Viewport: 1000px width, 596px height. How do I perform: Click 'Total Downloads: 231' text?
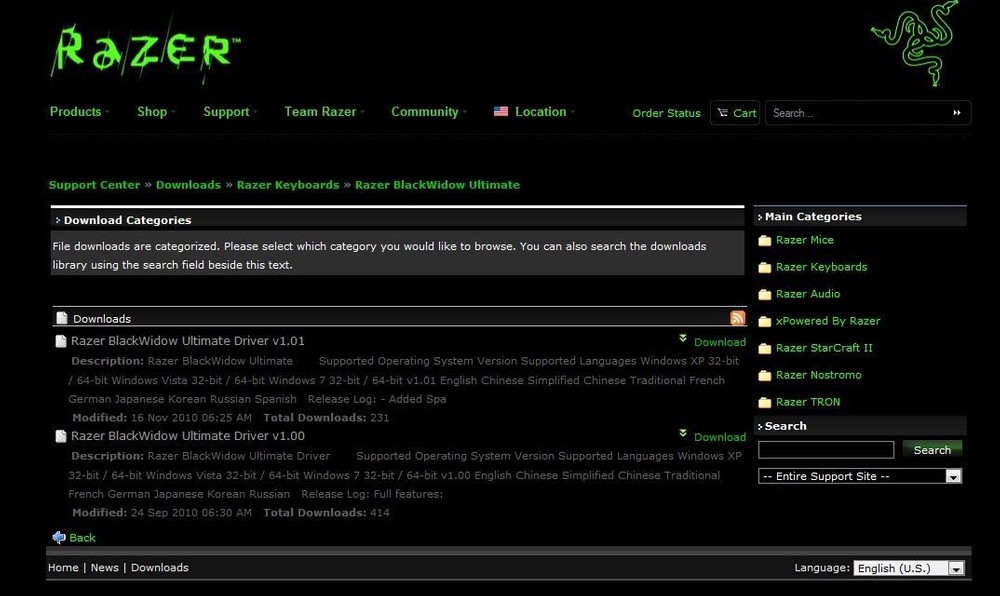click(x=326, y=418)
